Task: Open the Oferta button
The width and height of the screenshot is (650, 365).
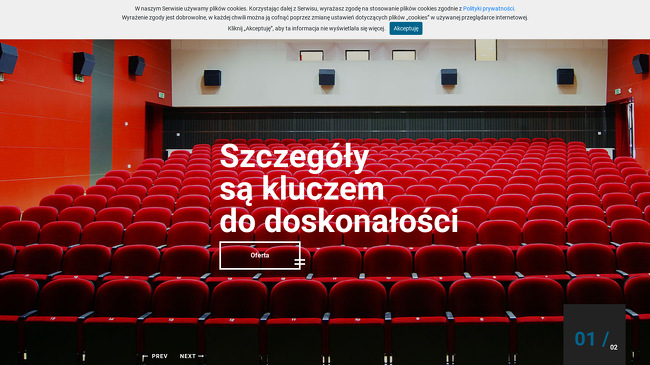Action: coord(260,256)
